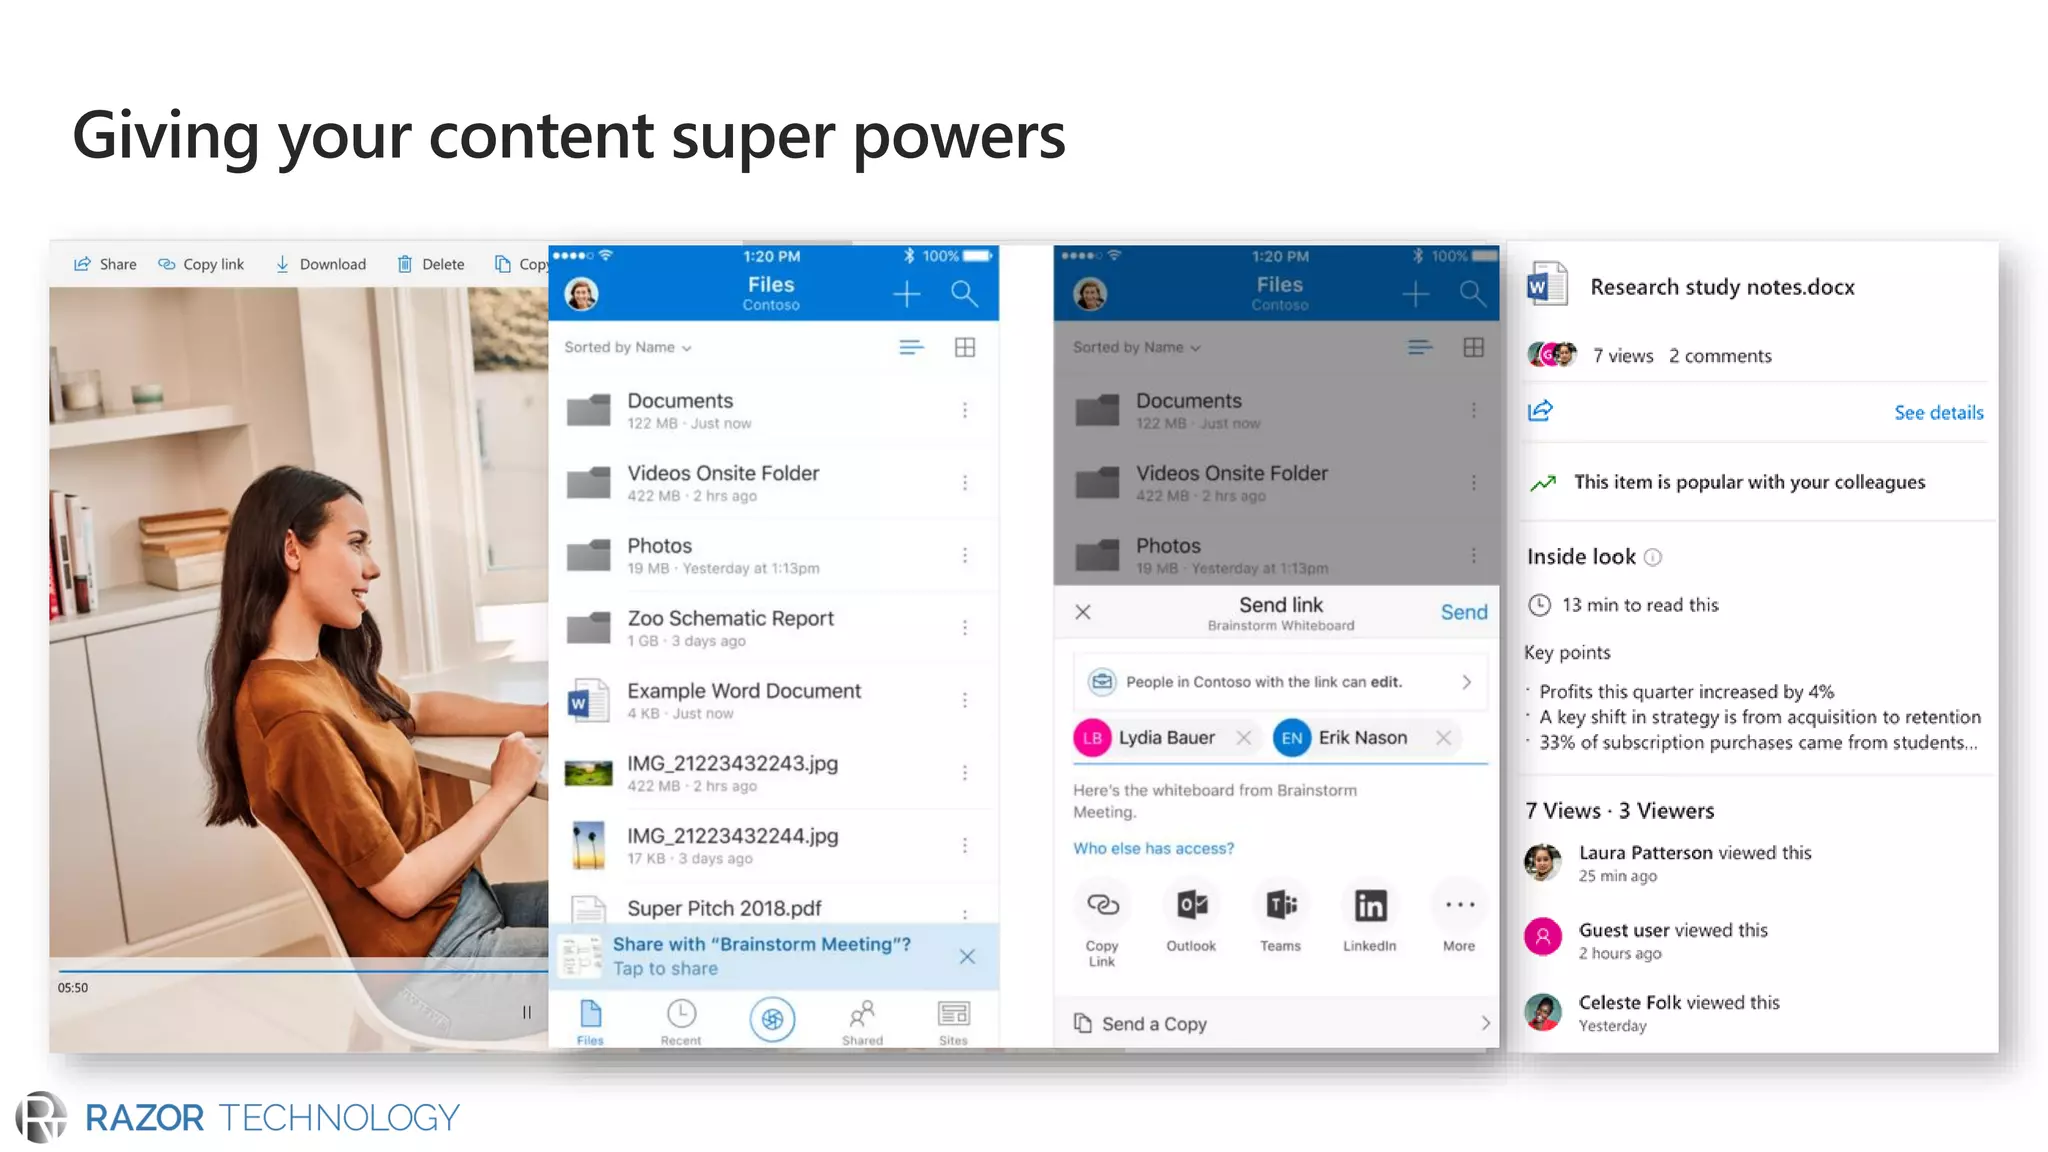Tap the search icon in Files header

click(x=964, y=293)
